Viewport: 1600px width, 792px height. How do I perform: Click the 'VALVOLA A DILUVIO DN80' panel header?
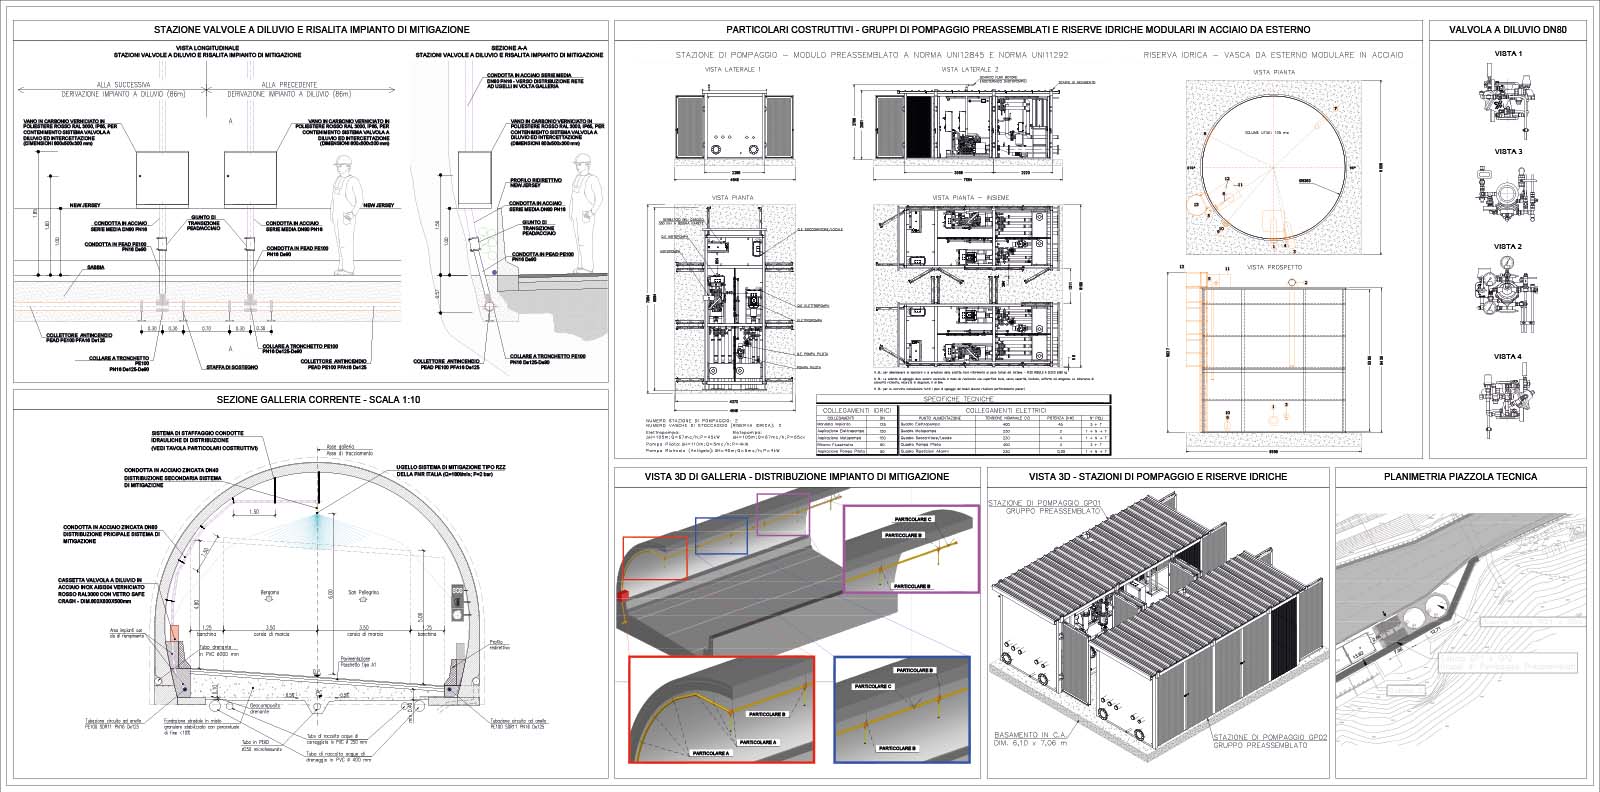click(x=1508, y=30)
